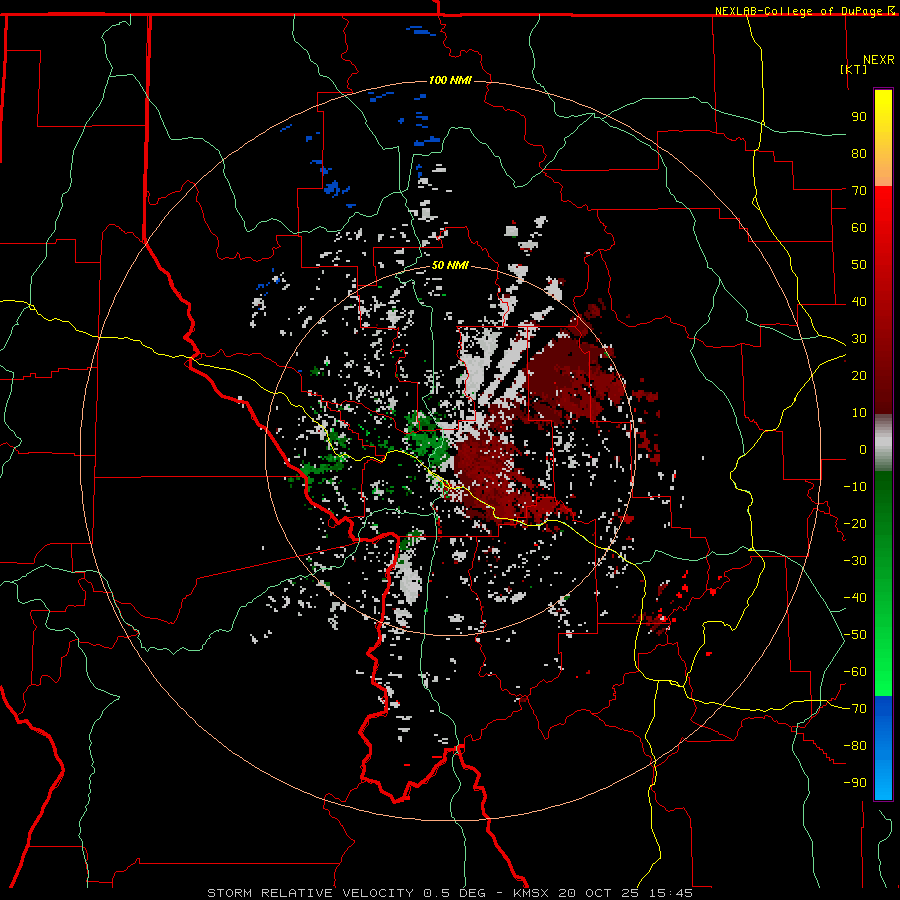The width and height of the screenshot is (900, 900).
Task: Click the KMSX 20 OCT 25 15:45 timestamp
Action: point(603,893)
